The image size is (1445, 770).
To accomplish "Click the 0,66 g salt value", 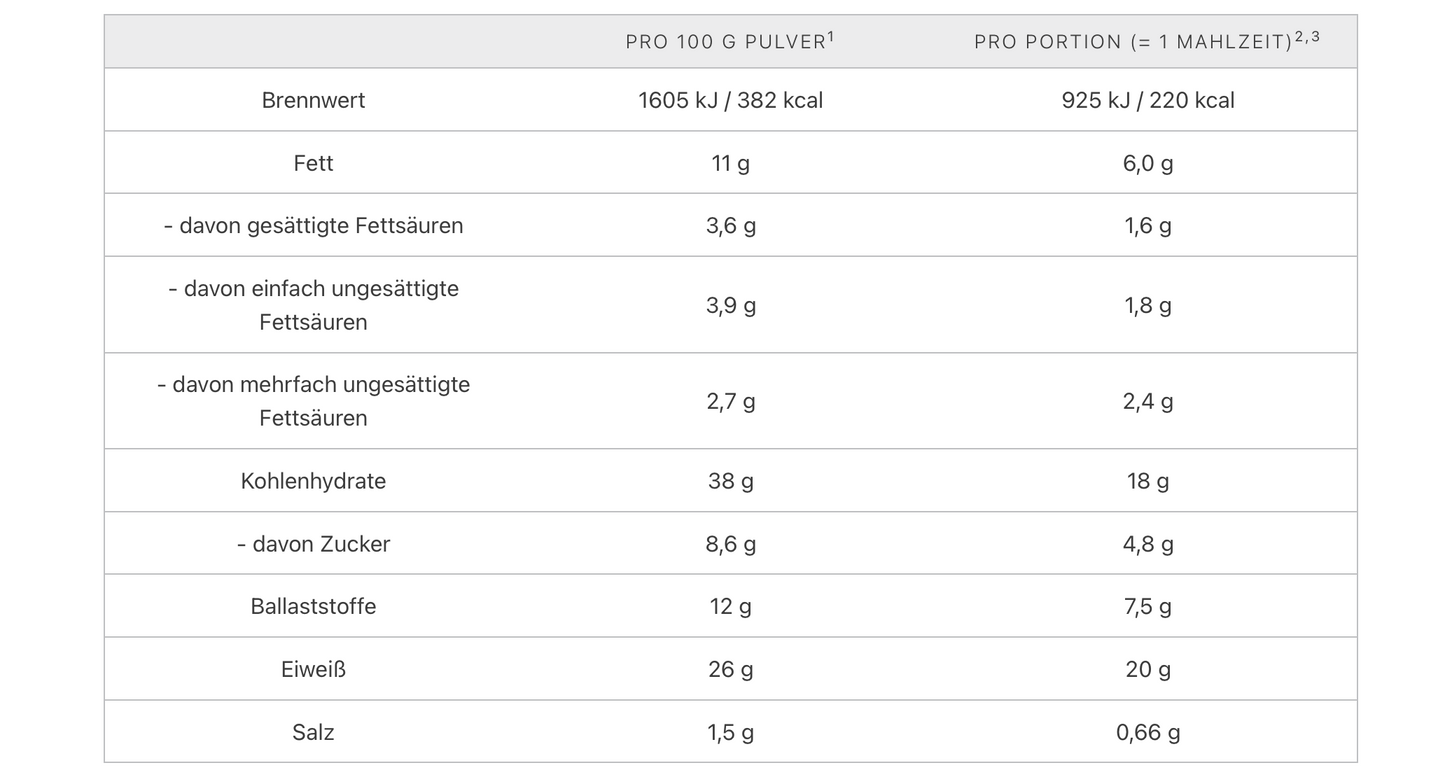I will tap(1148, 732).
